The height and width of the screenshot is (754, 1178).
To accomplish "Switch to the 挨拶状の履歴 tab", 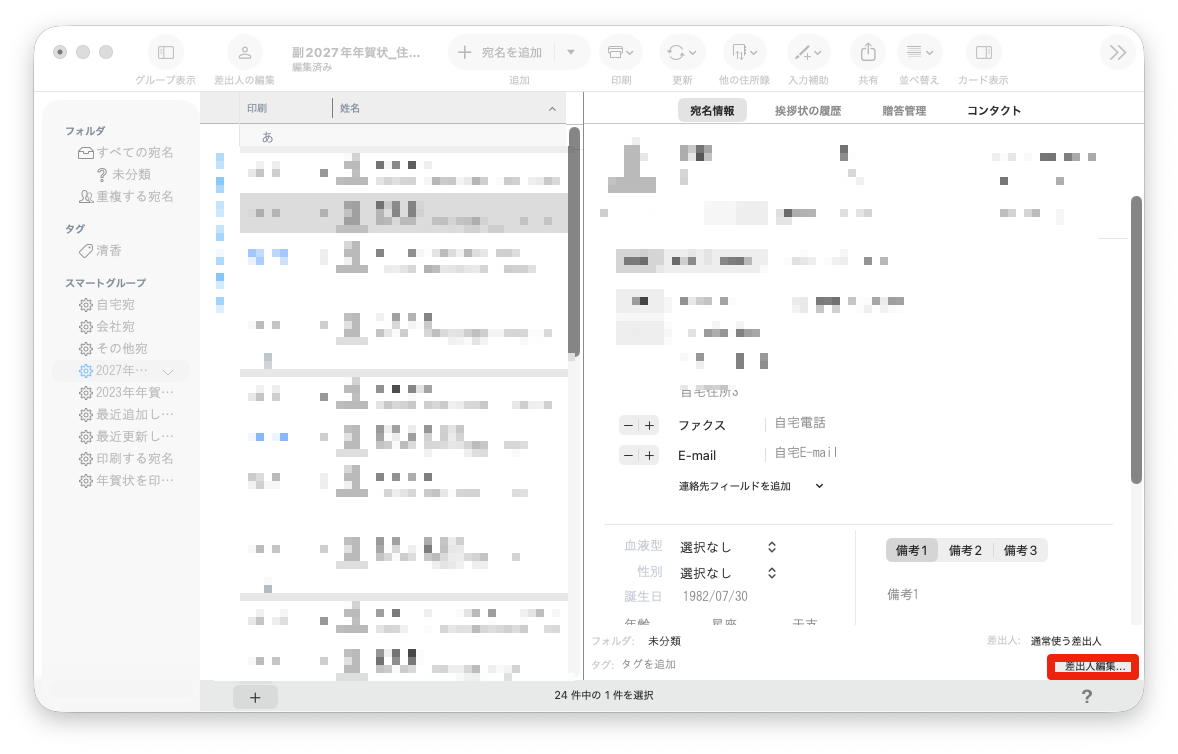I will click(808, 110).
